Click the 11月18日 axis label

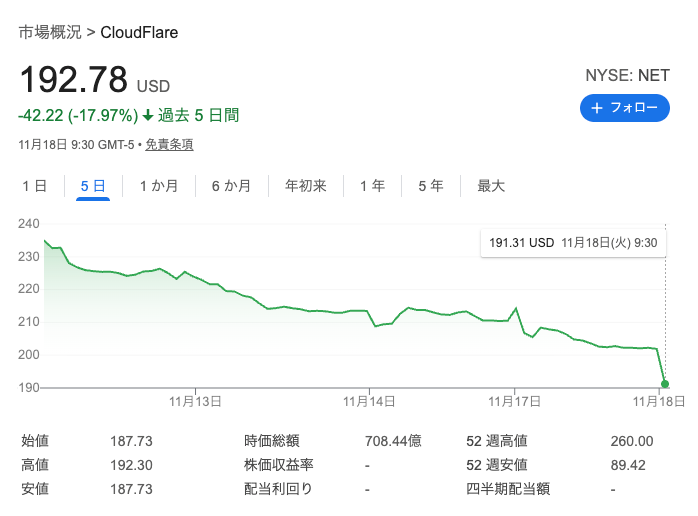659,402
